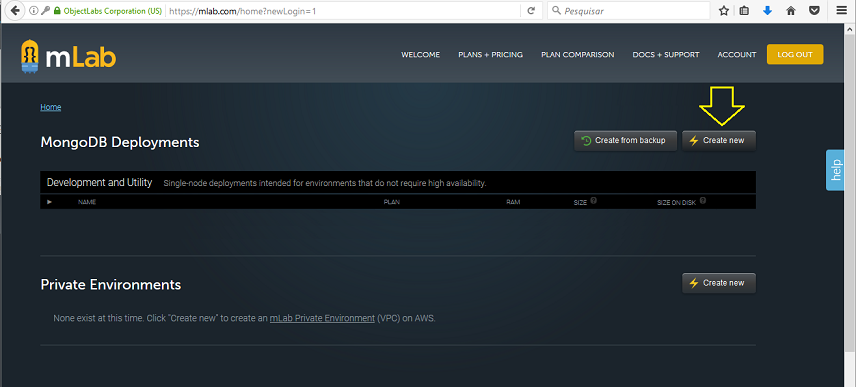Screen dimensions: 856x387
Task: Open the mLab Private Environment link
Action: [x=322, y=318]
